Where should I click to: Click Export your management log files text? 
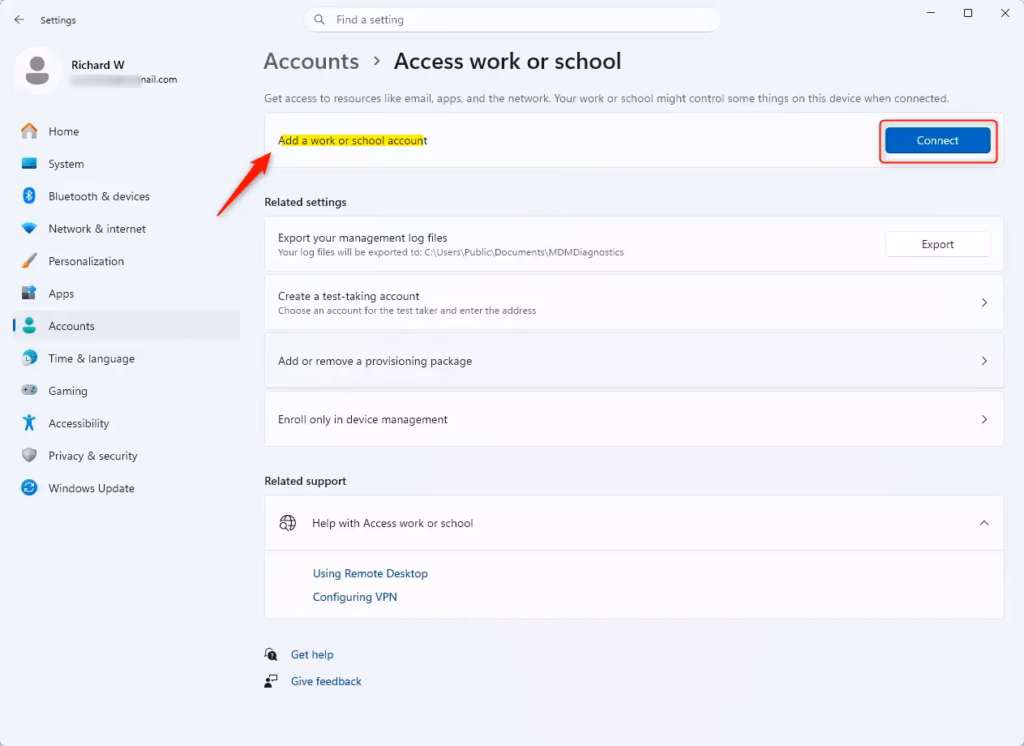click(x=362, y=238)
